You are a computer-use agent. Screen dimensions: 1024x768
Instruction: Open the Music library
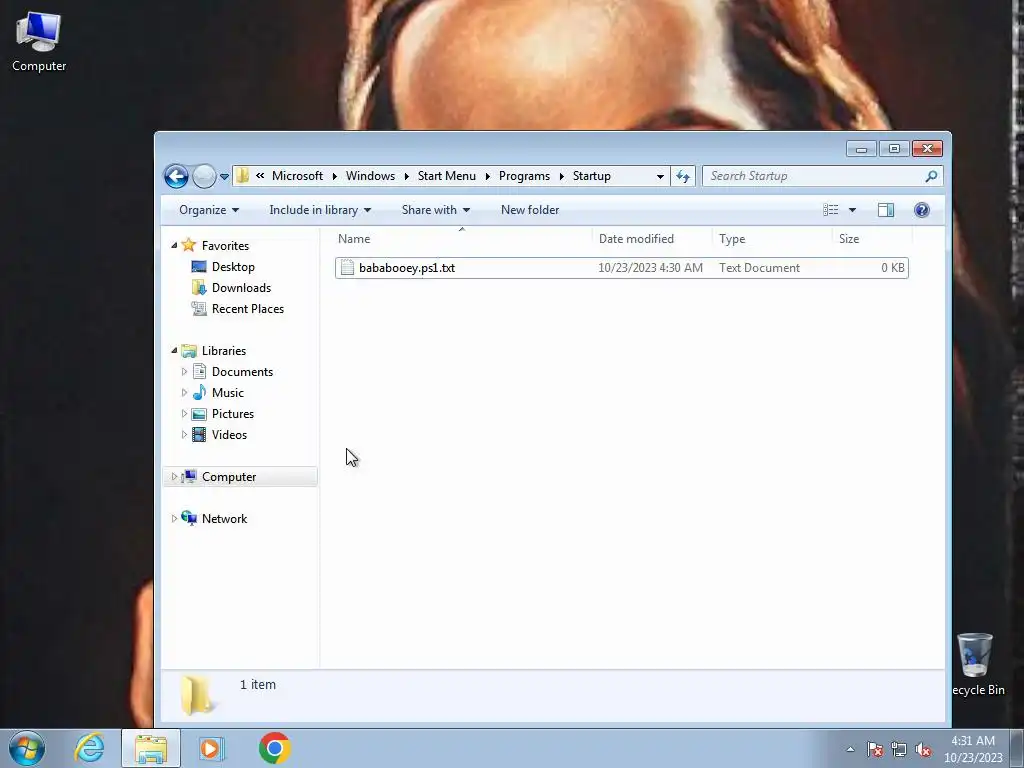[227, 392]
